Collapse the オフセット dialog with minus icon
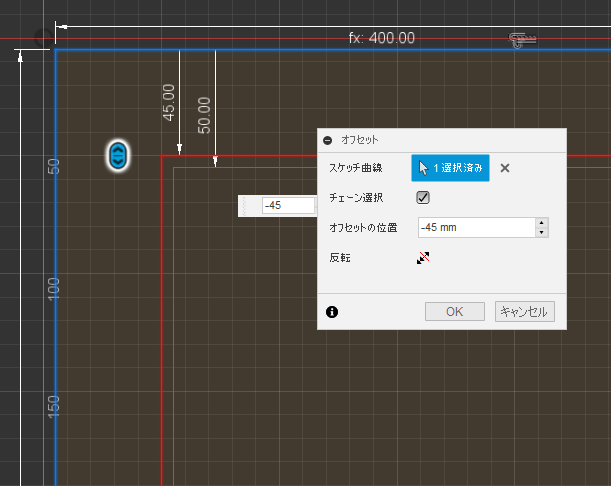Image resolution: width=611 pixels, height=486 pixels. pyautogui.click(x=328, y=140)
